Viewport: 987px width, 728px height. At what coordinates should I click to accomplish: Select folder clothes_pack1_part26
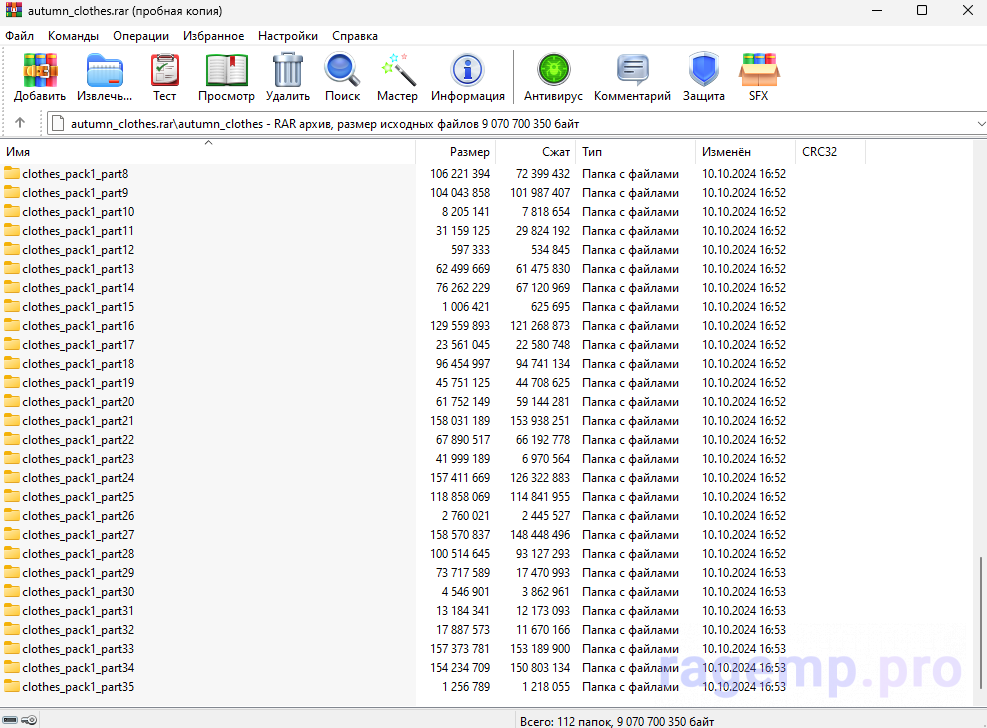click(x=78, y=515)
